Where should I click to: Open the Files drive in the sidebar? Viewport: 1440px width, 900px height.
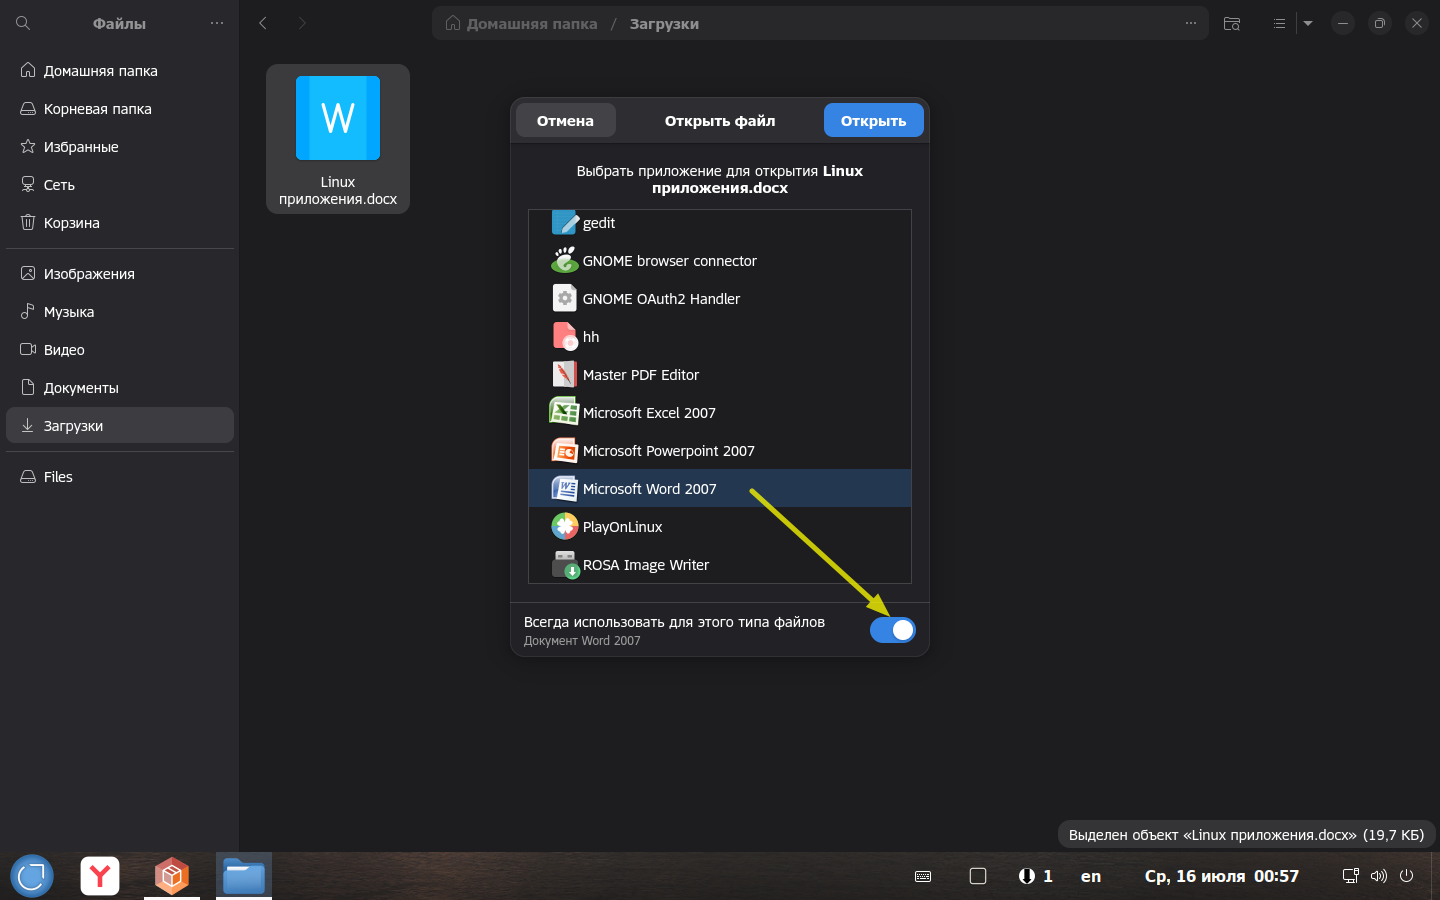pos(120,477)
